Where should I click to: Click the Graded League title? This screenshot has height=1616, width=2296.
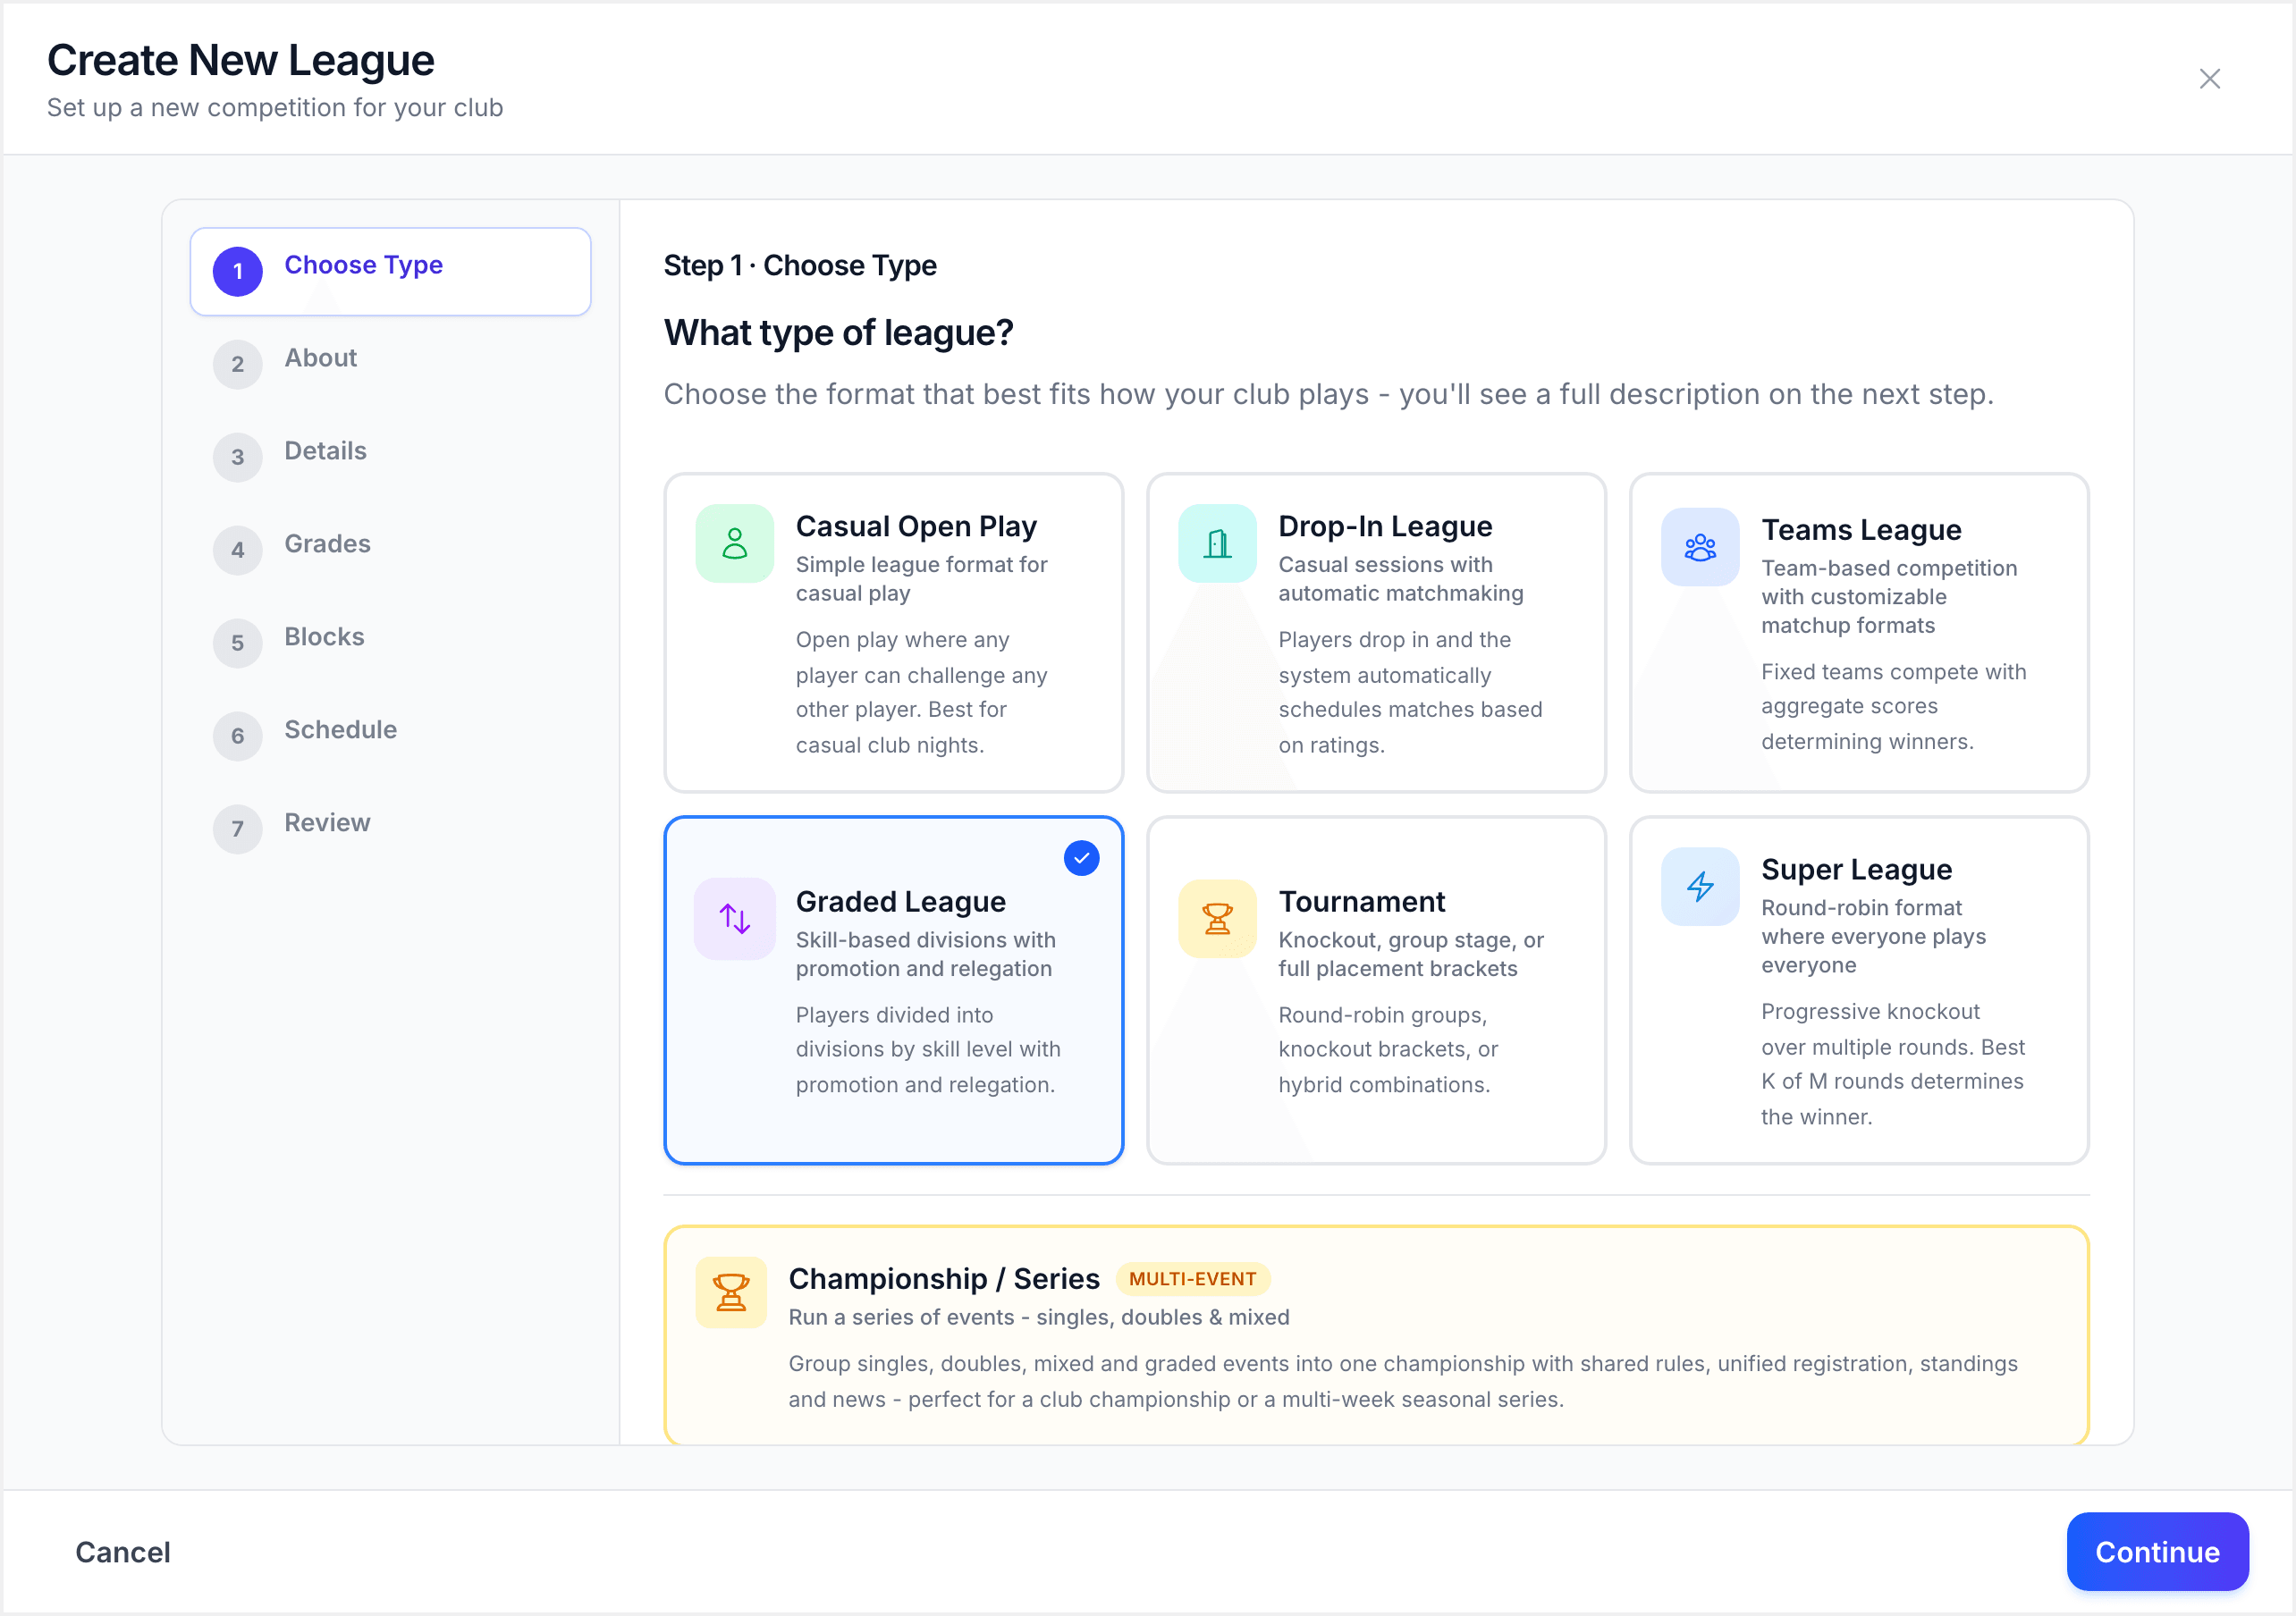[x=900, y=901]
